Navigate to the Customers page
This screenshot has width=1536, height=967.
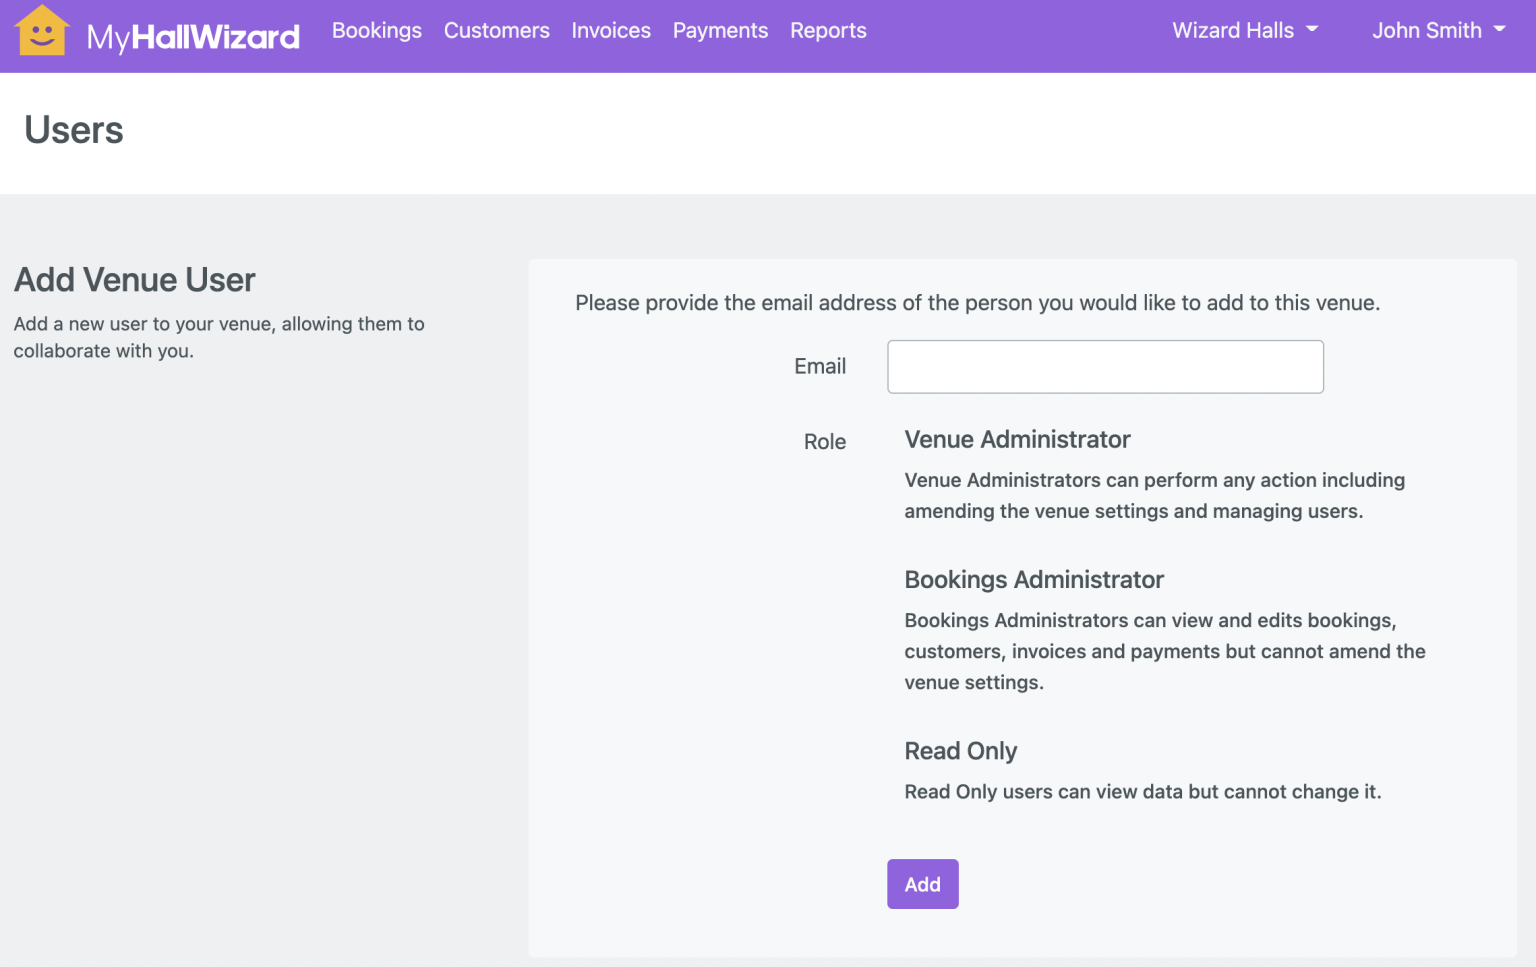[496, 30]
